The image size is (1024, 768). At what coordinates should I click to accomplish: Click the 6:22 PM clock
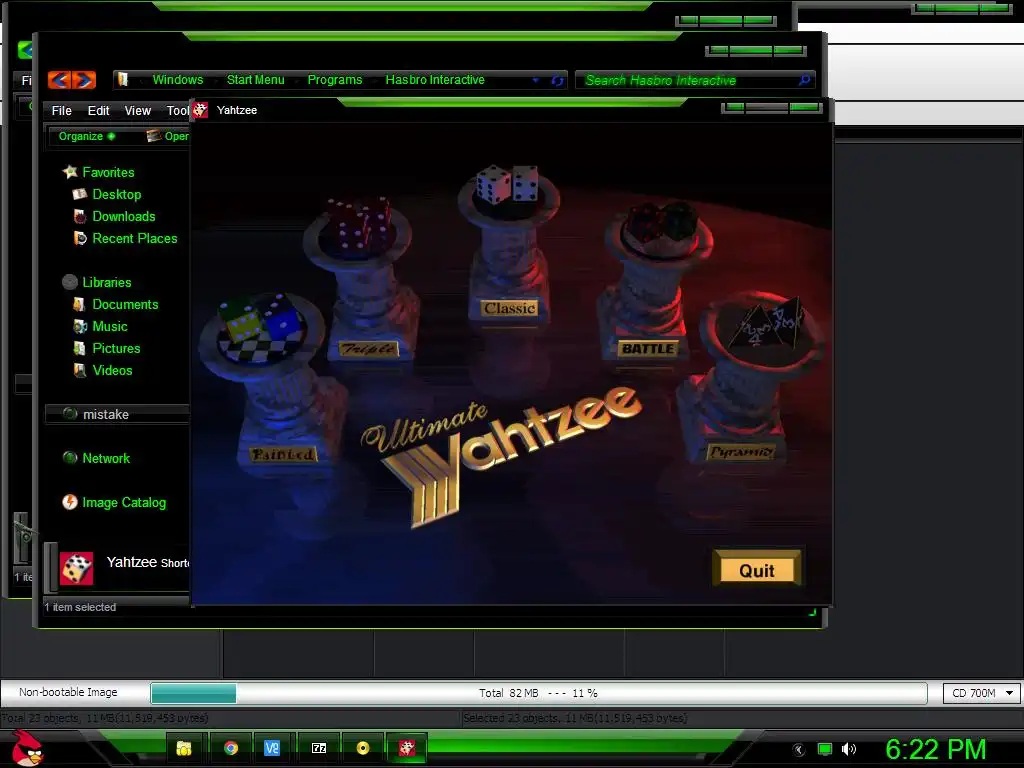[935, 749]
